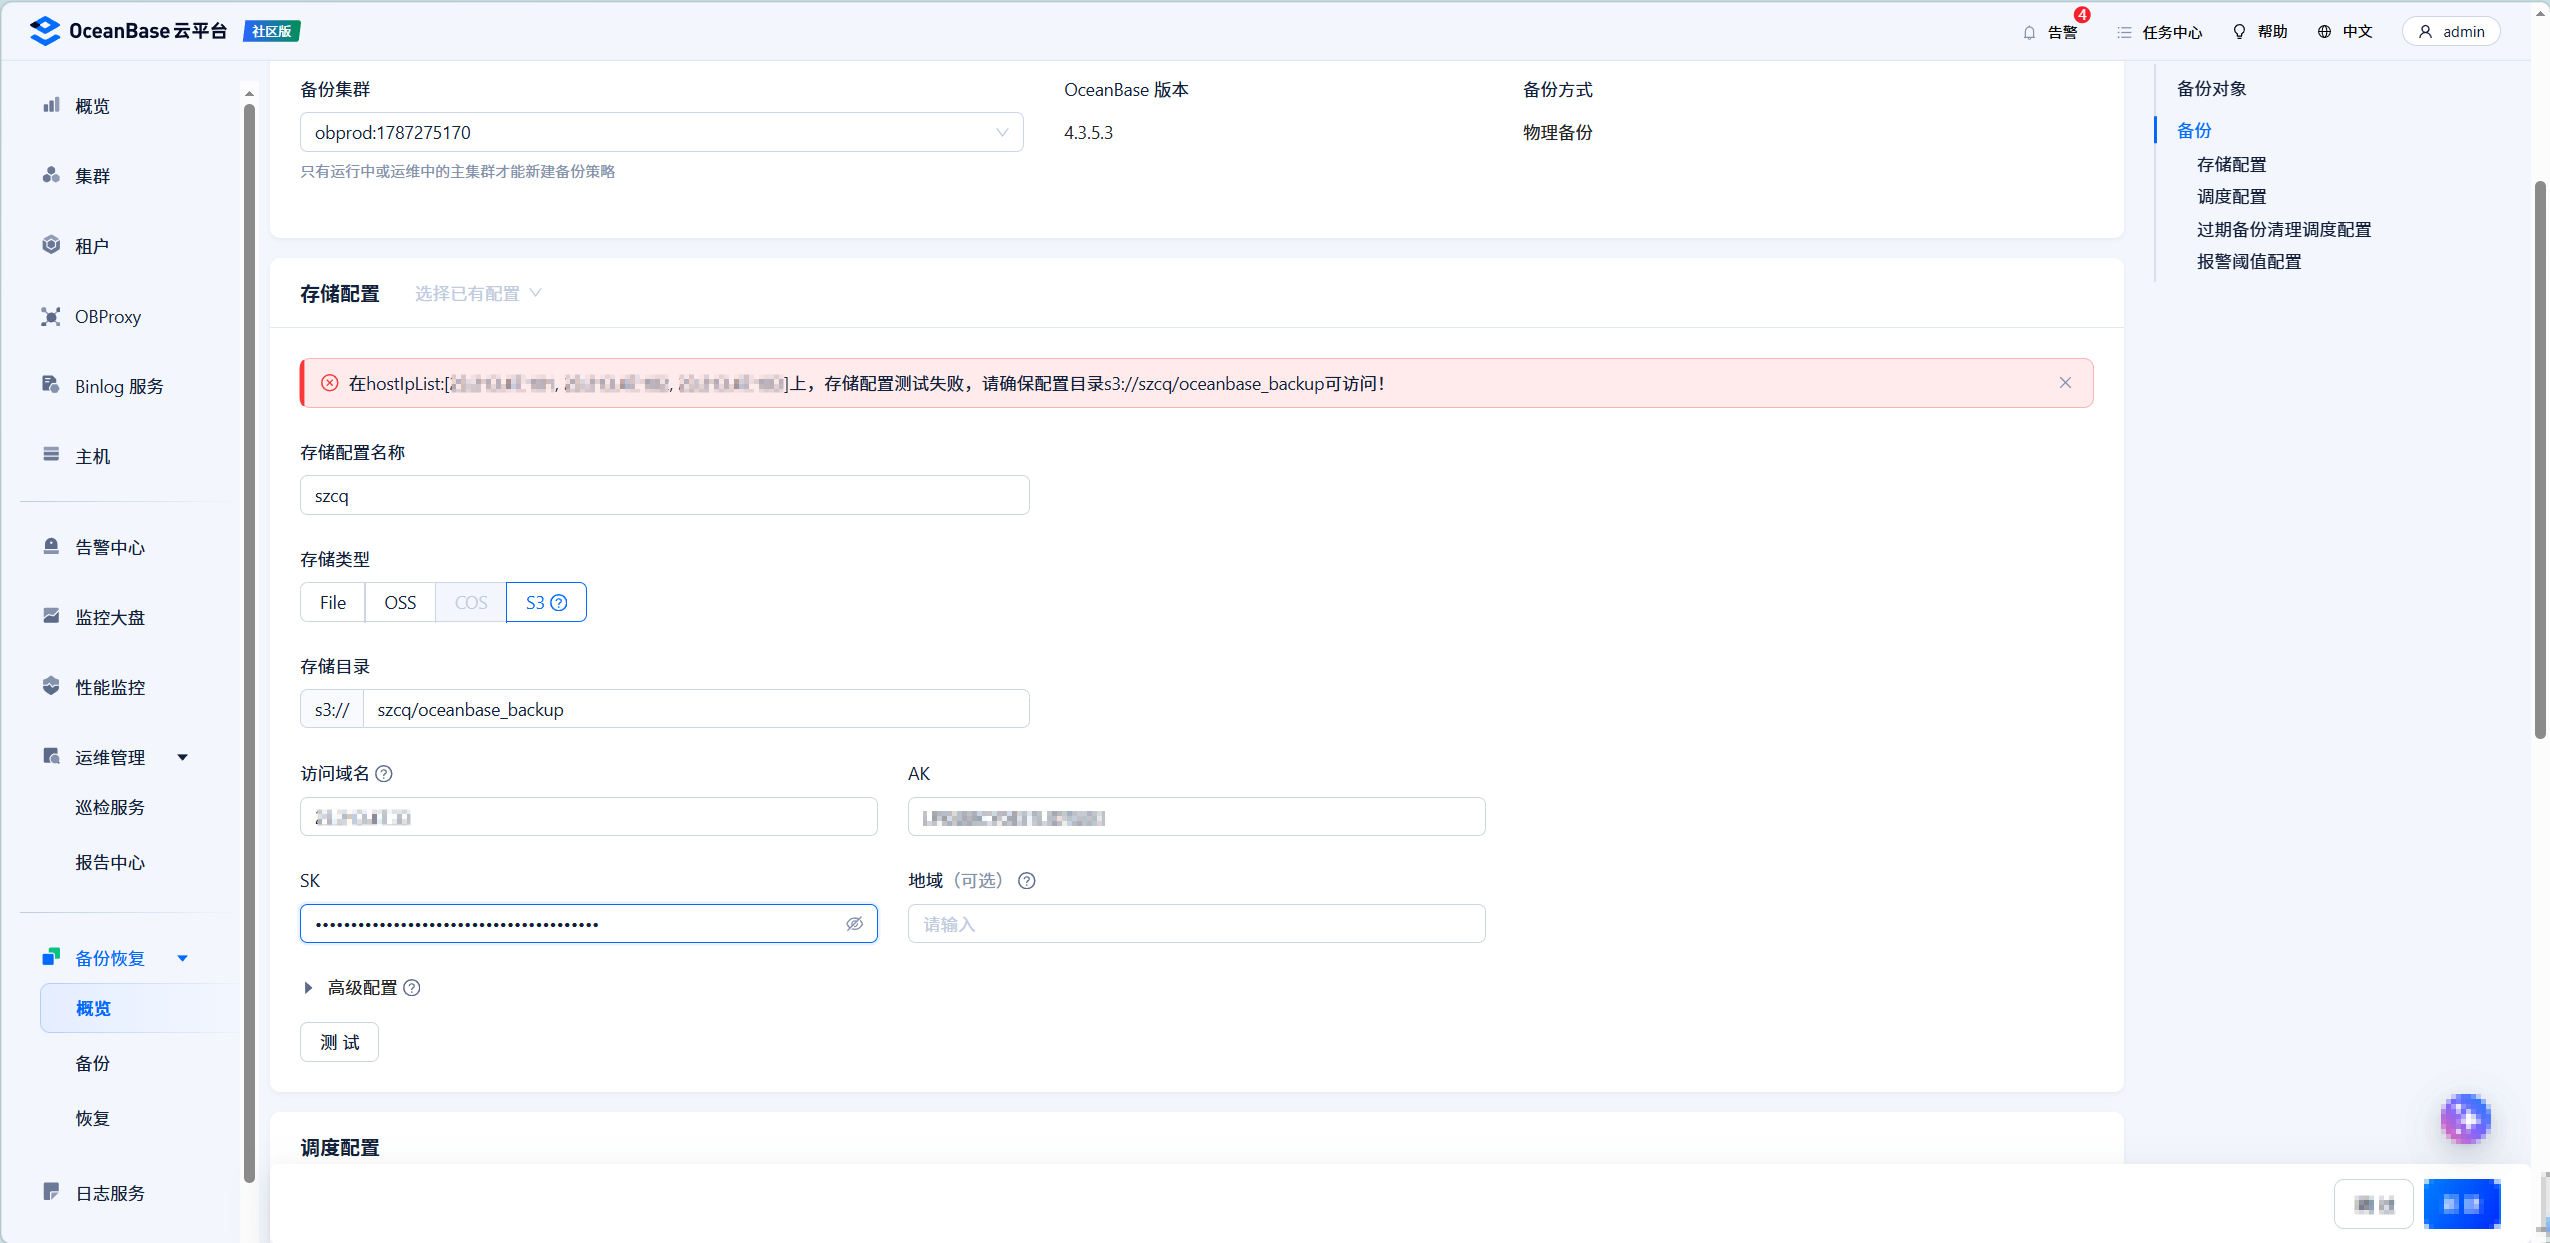Click the 租户 tenant icon
This screenshot has width=2550, height=1243.
coord(51,245)
